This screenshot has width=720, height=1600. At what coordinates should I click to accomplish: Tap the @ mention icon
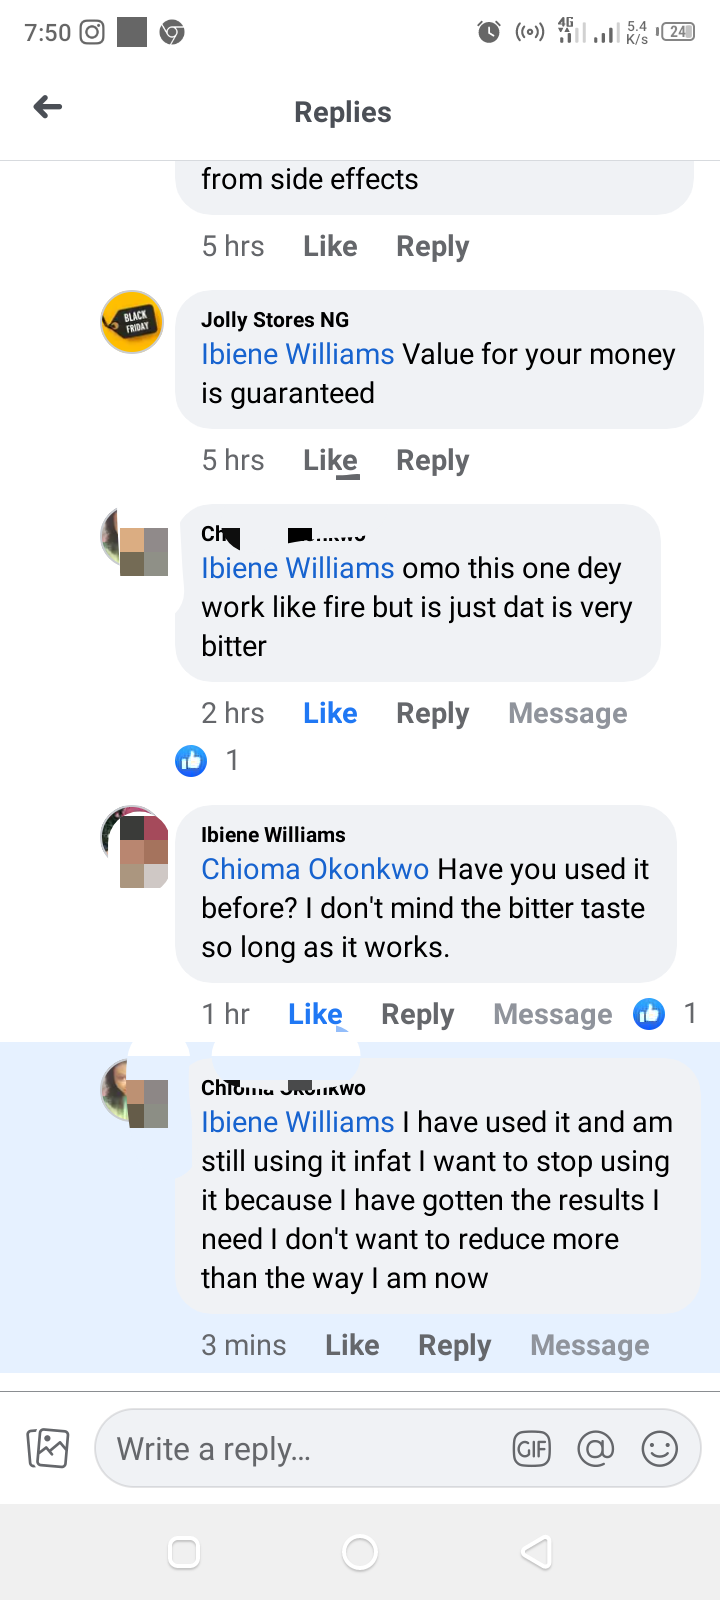(595, 1448)
